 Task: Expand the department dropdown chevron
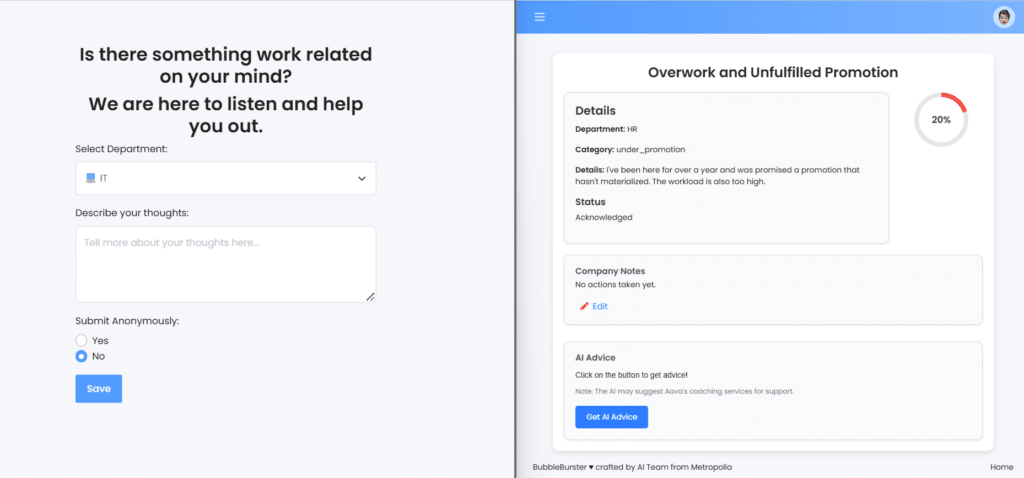coord(362,179)
